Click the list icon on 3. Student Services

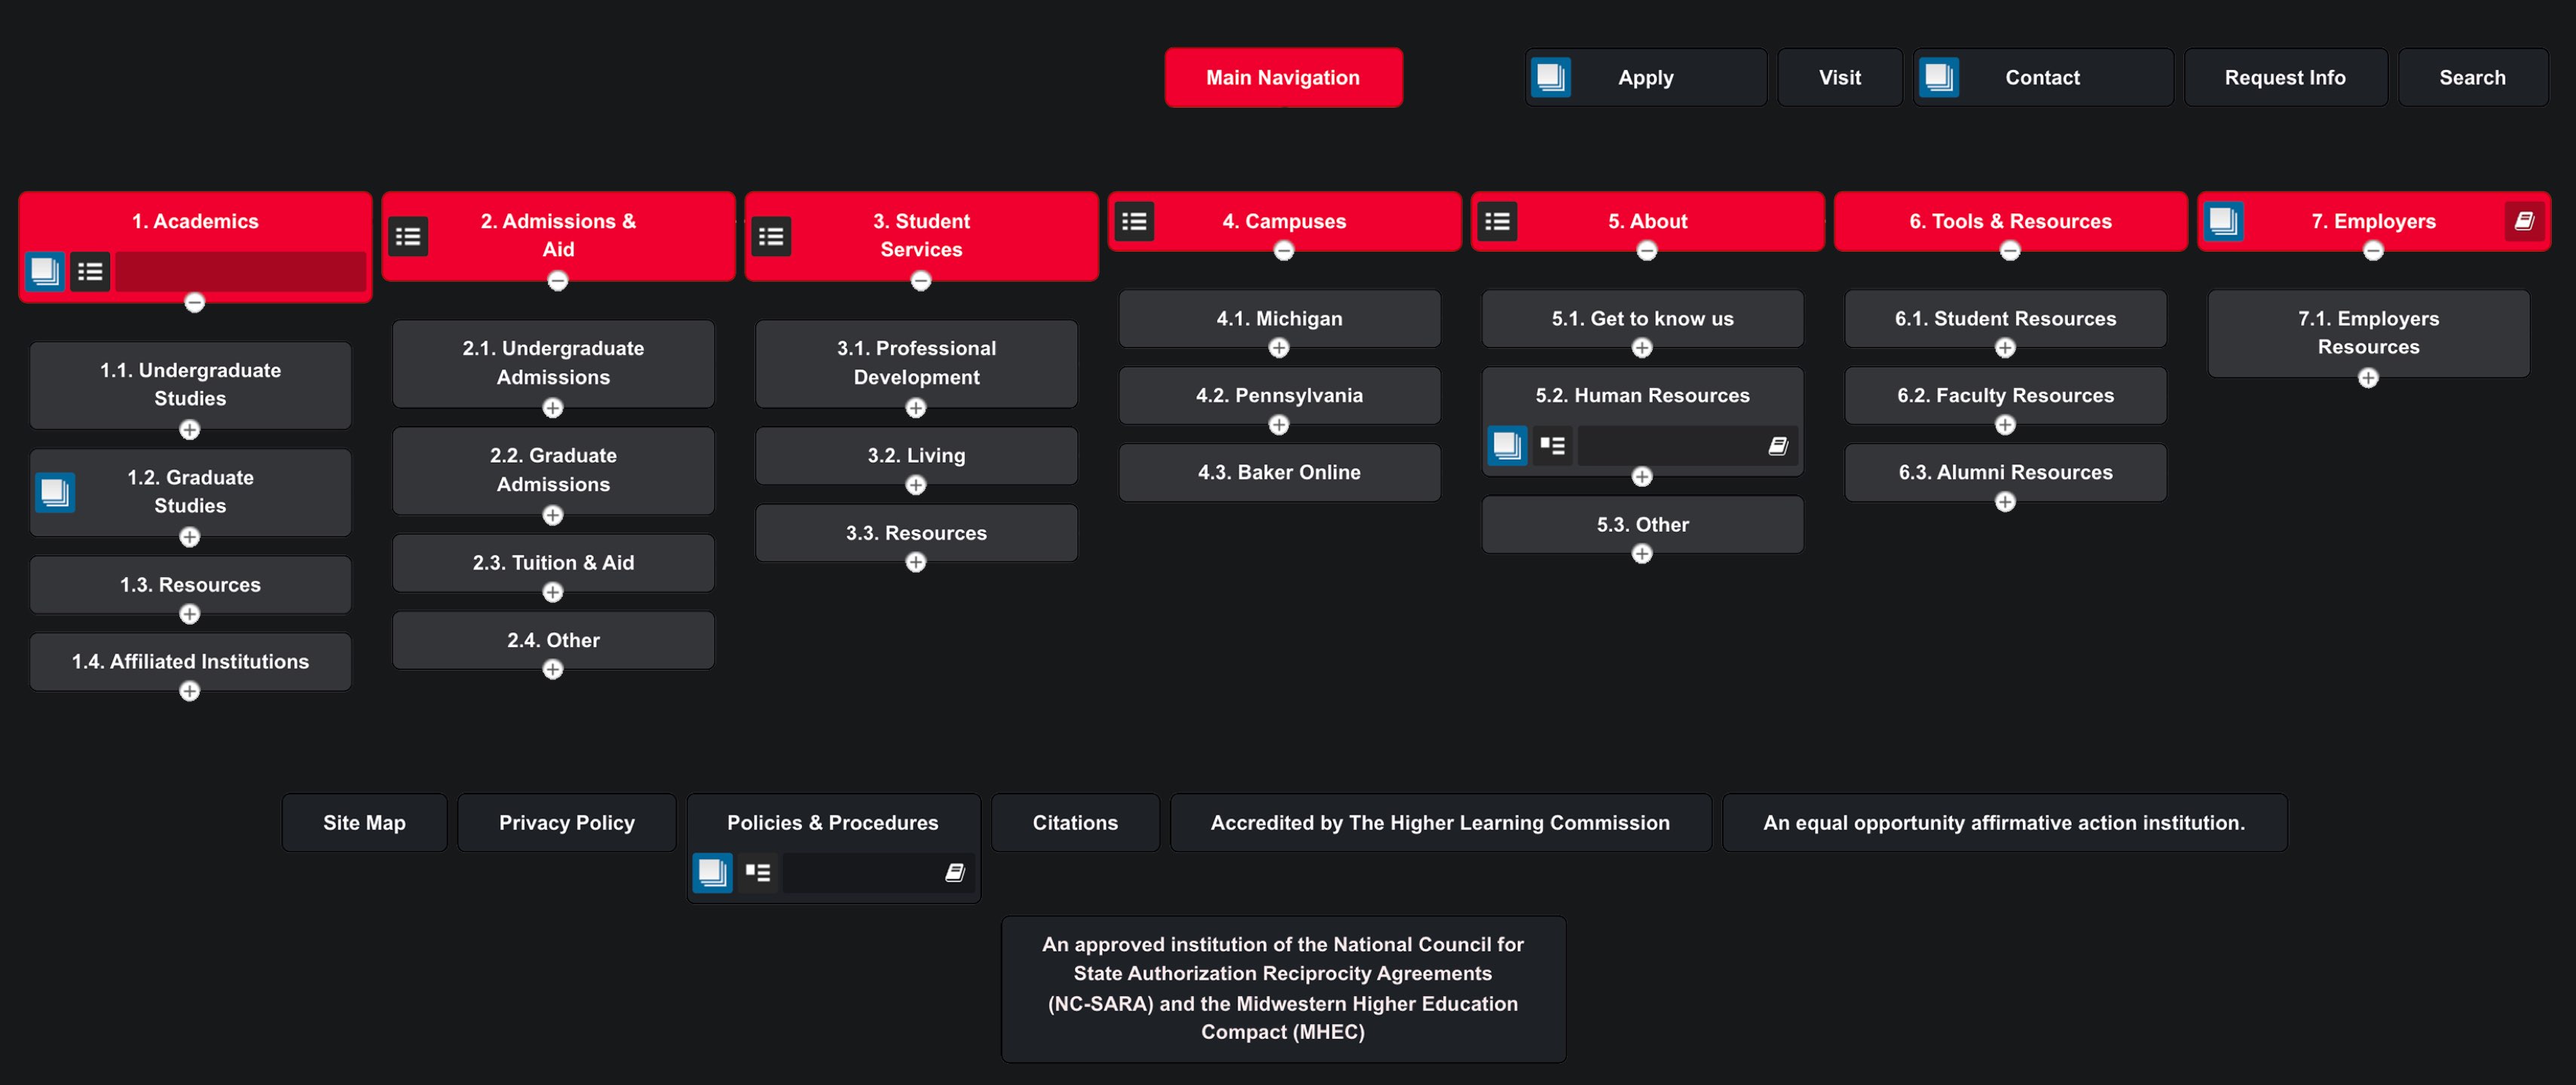pos(771,237)
